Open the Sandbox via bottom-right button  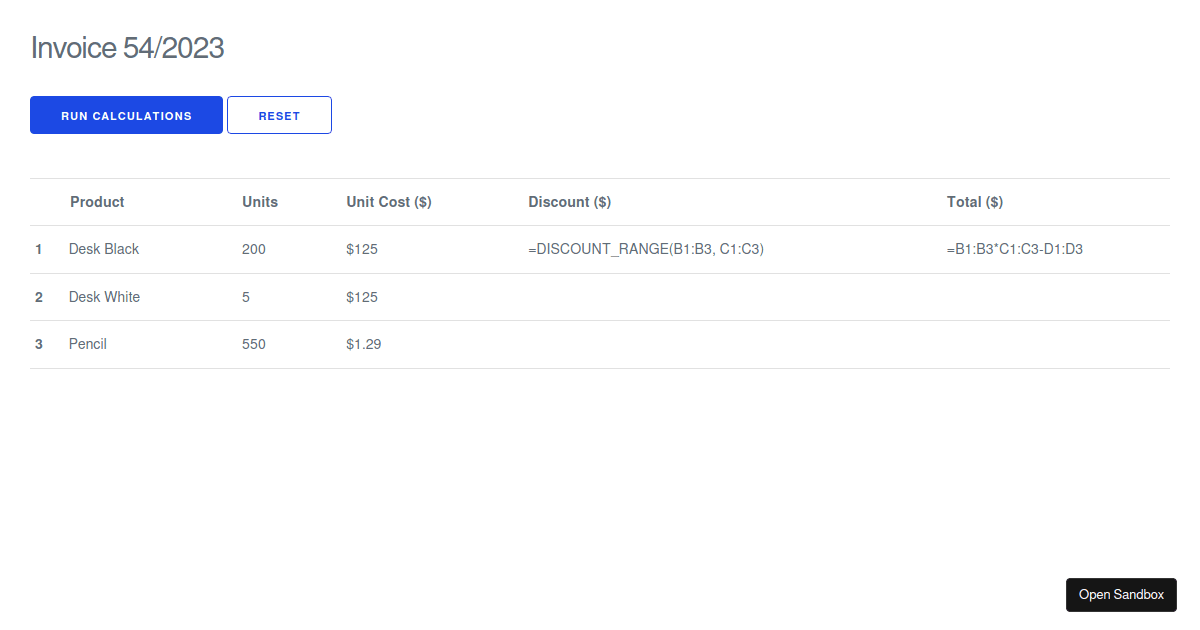click(1121, 594)
